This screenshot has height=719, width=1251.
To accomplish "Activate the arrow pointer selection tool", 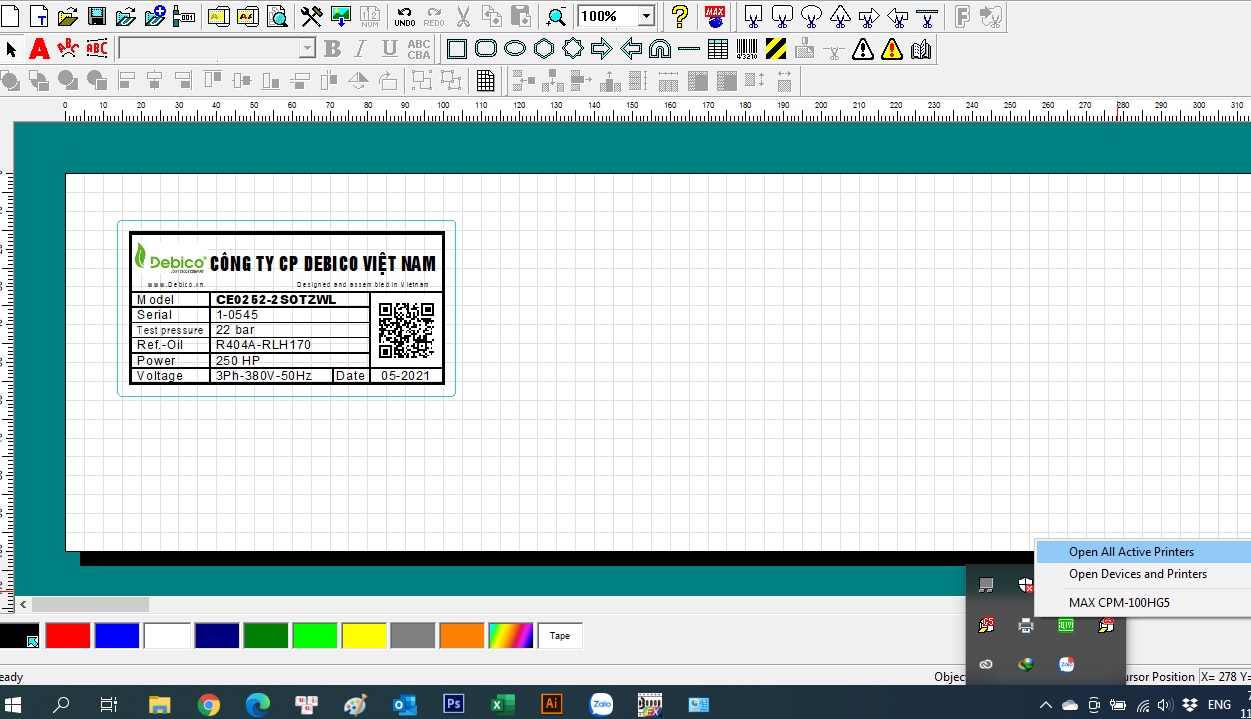I will tap(12, 49).
